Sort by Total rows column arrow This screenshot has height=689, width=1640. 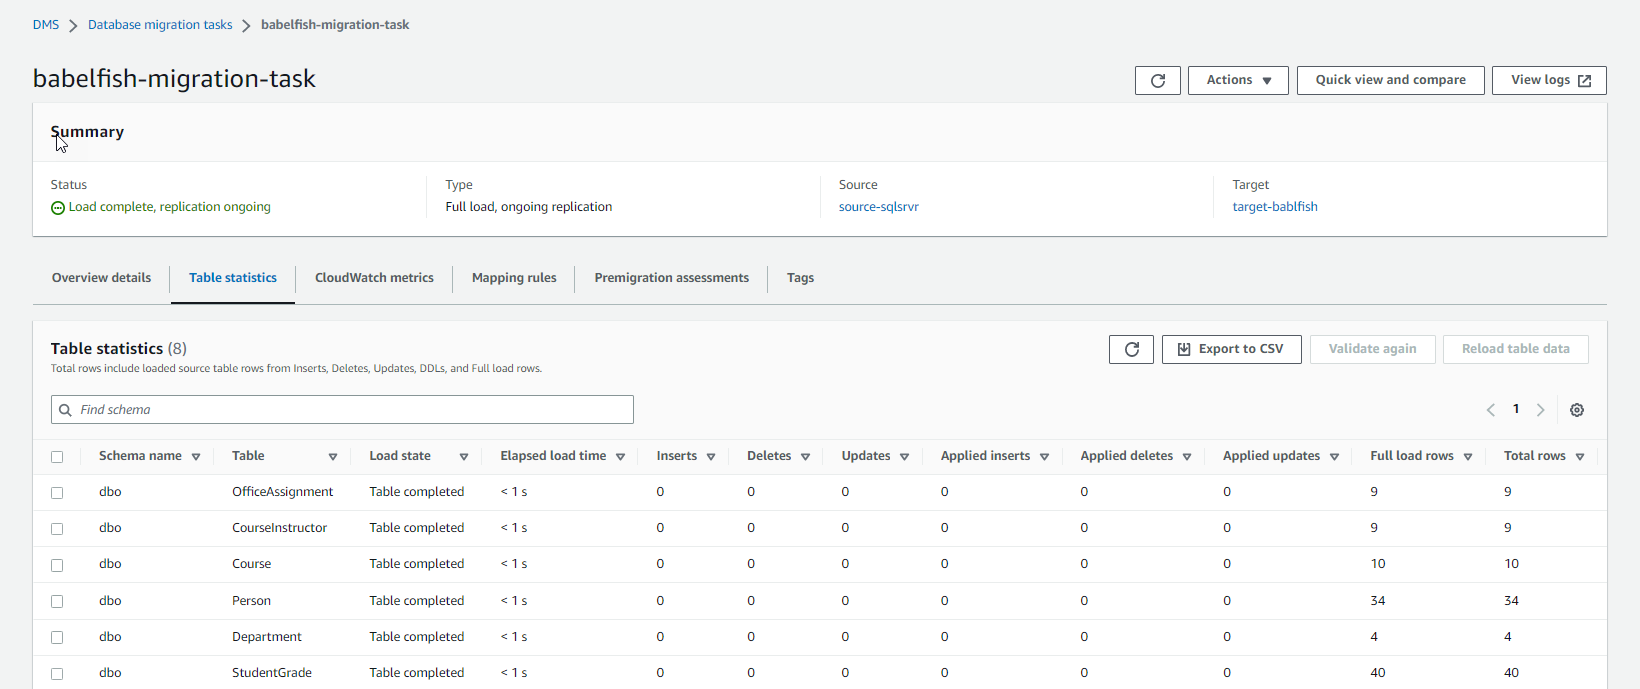point(1580,457)
